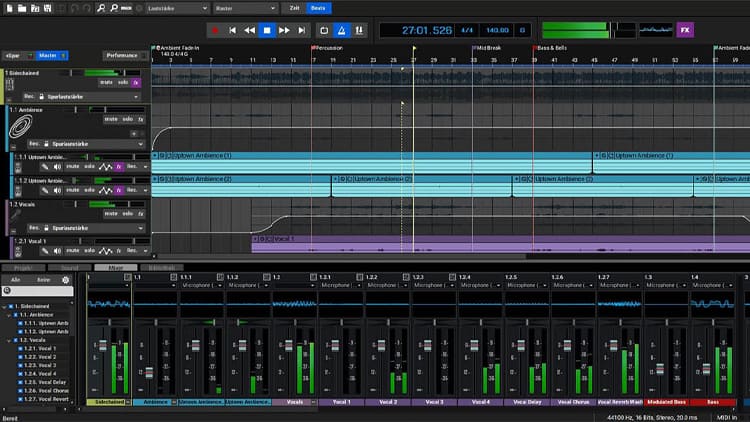750x422 pixels.
Task: Click the zoom in magnifier icon
Action: pos(101,8)
